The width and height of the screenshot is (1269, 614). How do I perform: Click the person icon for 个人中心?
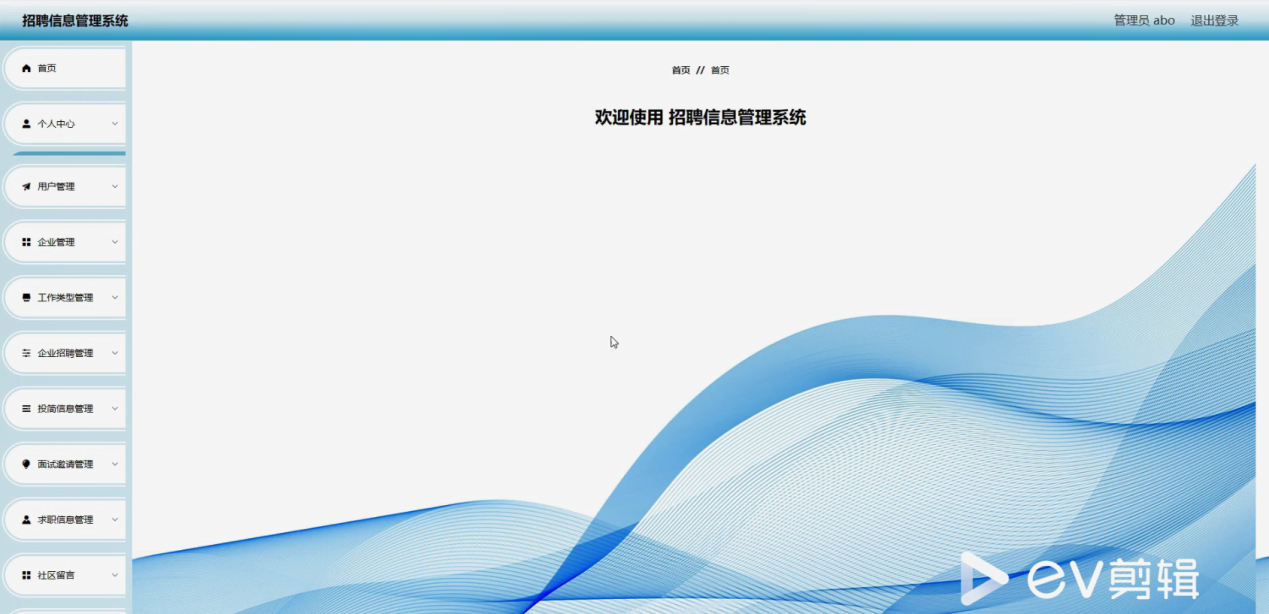coord(27,124)
